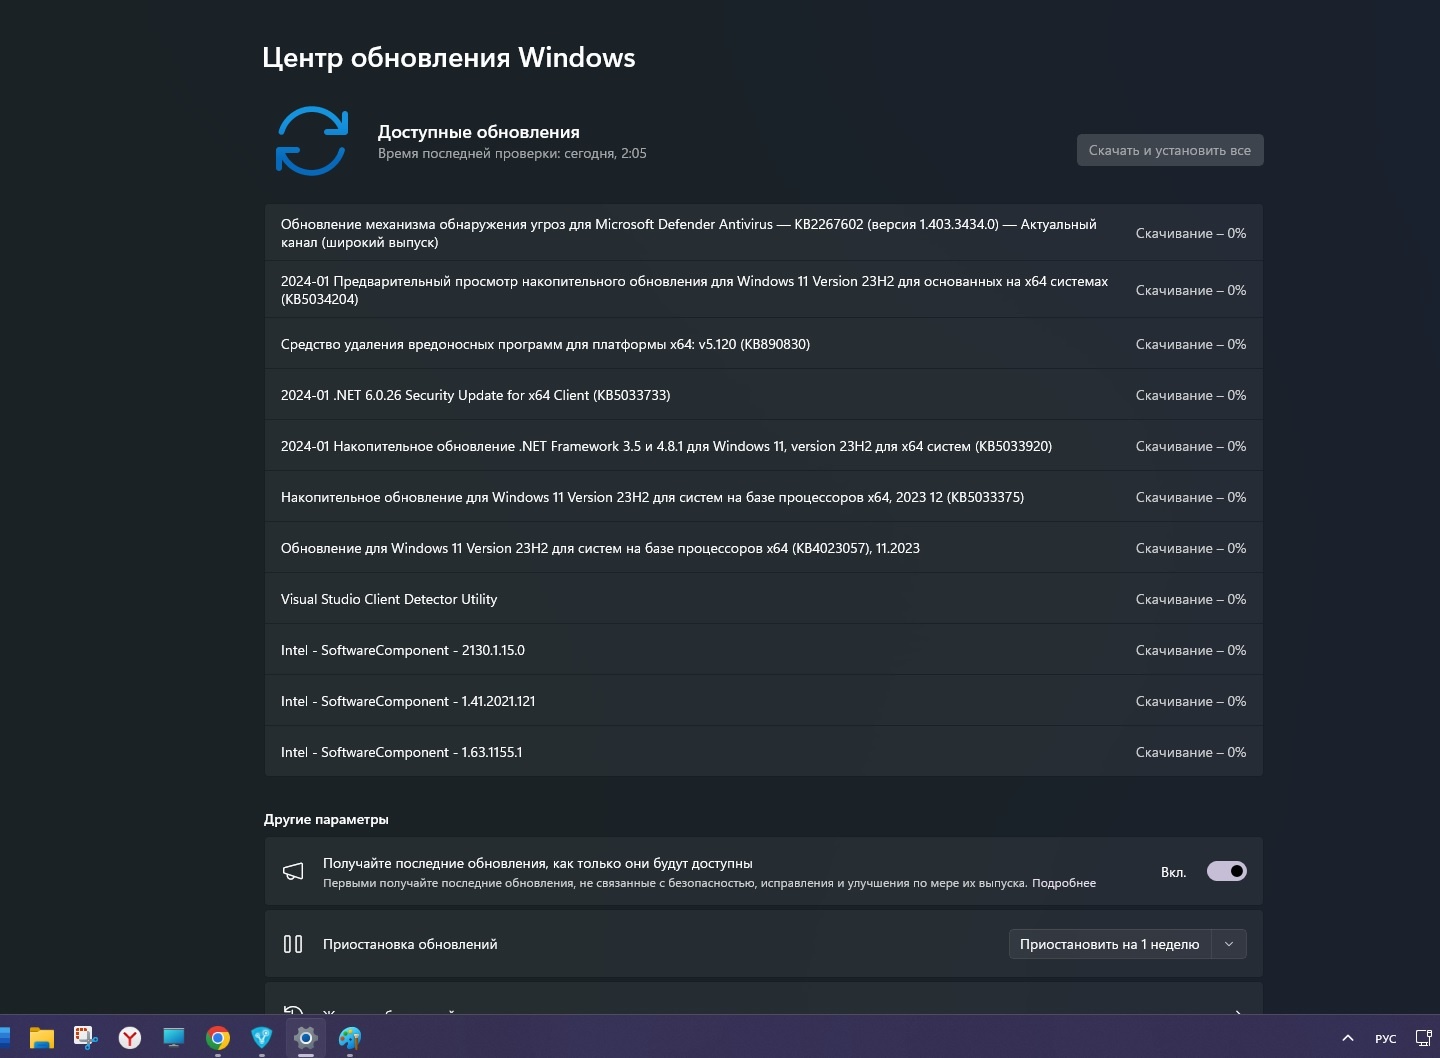Select the Microsoft Defender Antivirus KB2267602 update row
Image resolution: width=1440 pixels, height=1058 pixels.
(x=764, y=233)
